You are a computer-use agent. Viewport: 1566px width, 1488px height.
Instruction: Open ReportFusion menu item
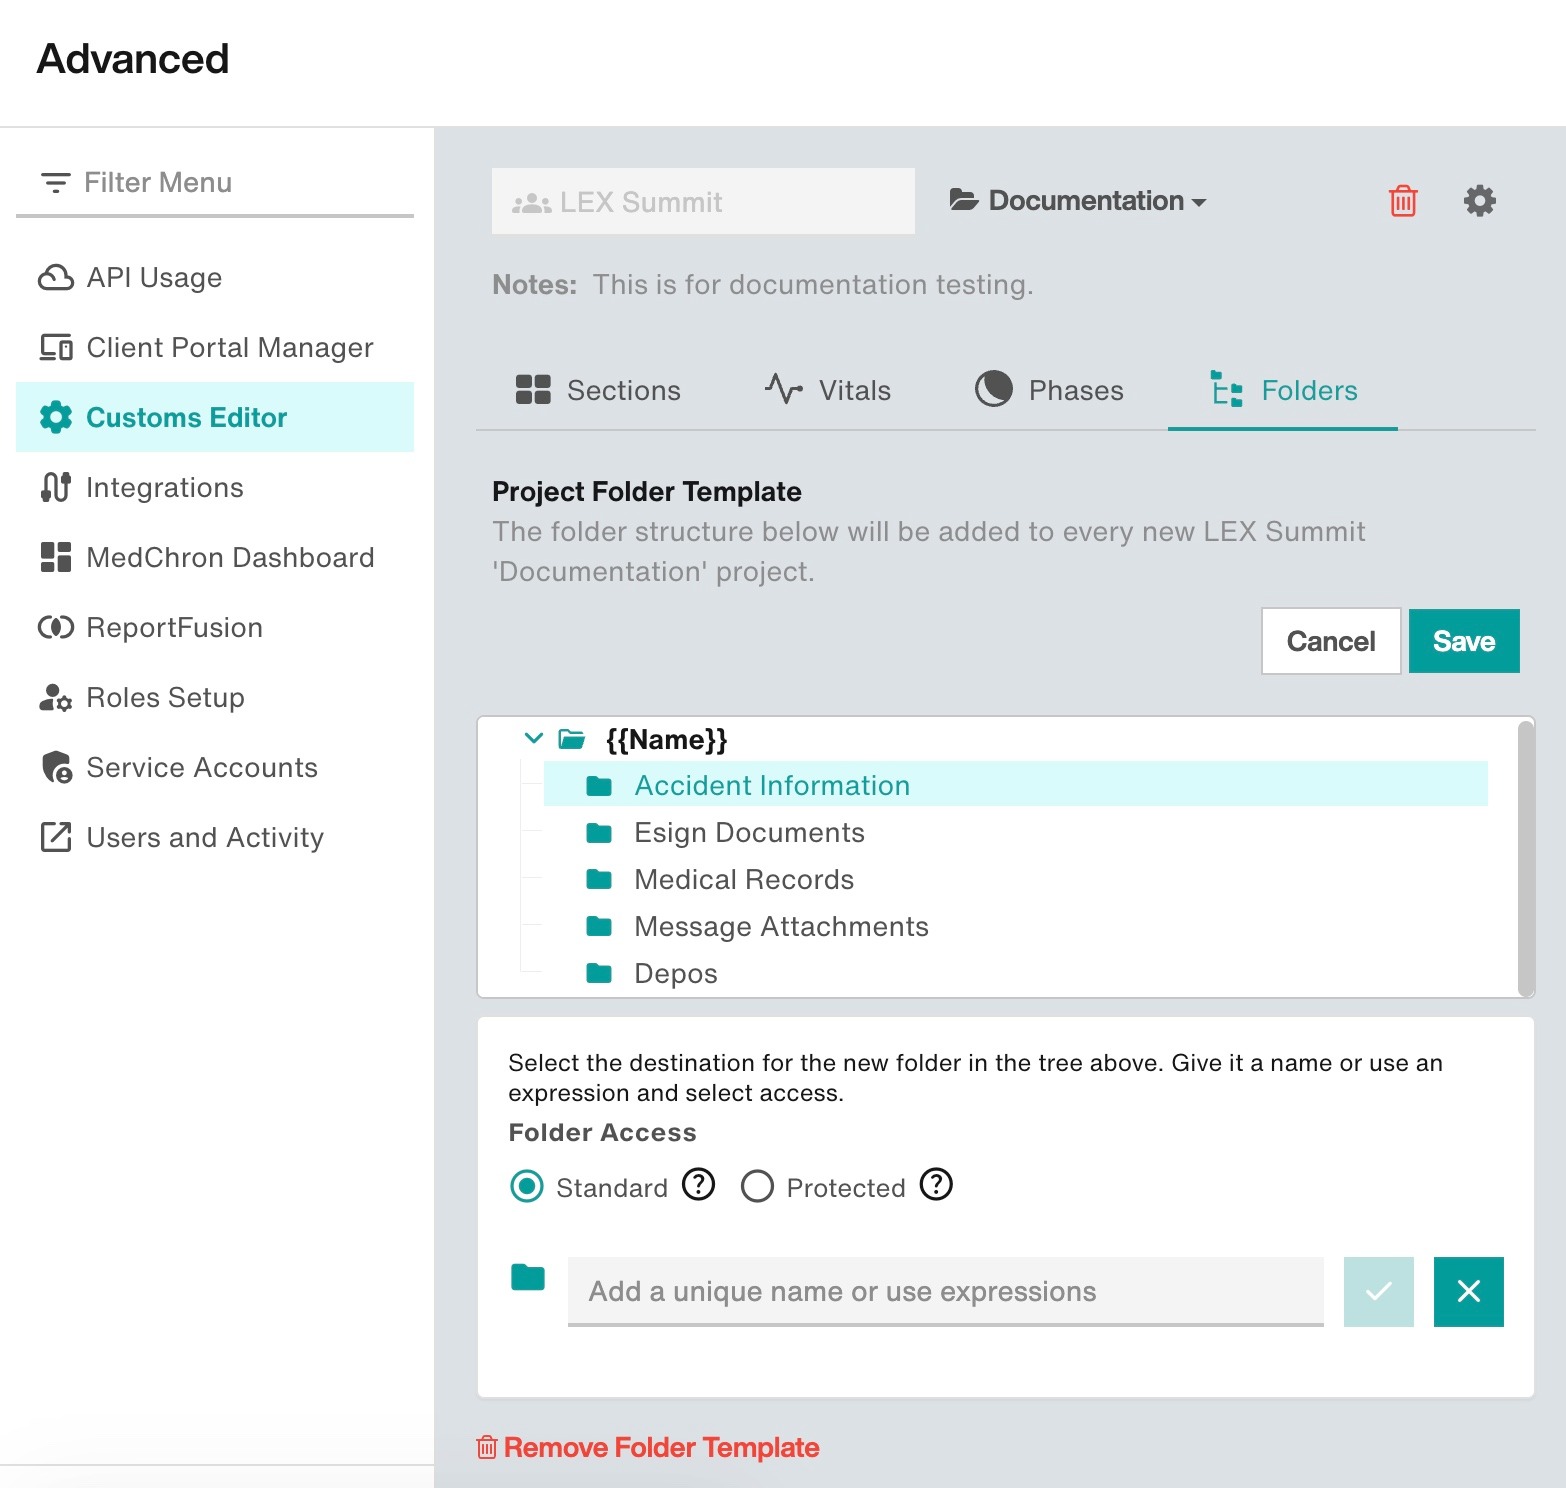tap(215, 627)
